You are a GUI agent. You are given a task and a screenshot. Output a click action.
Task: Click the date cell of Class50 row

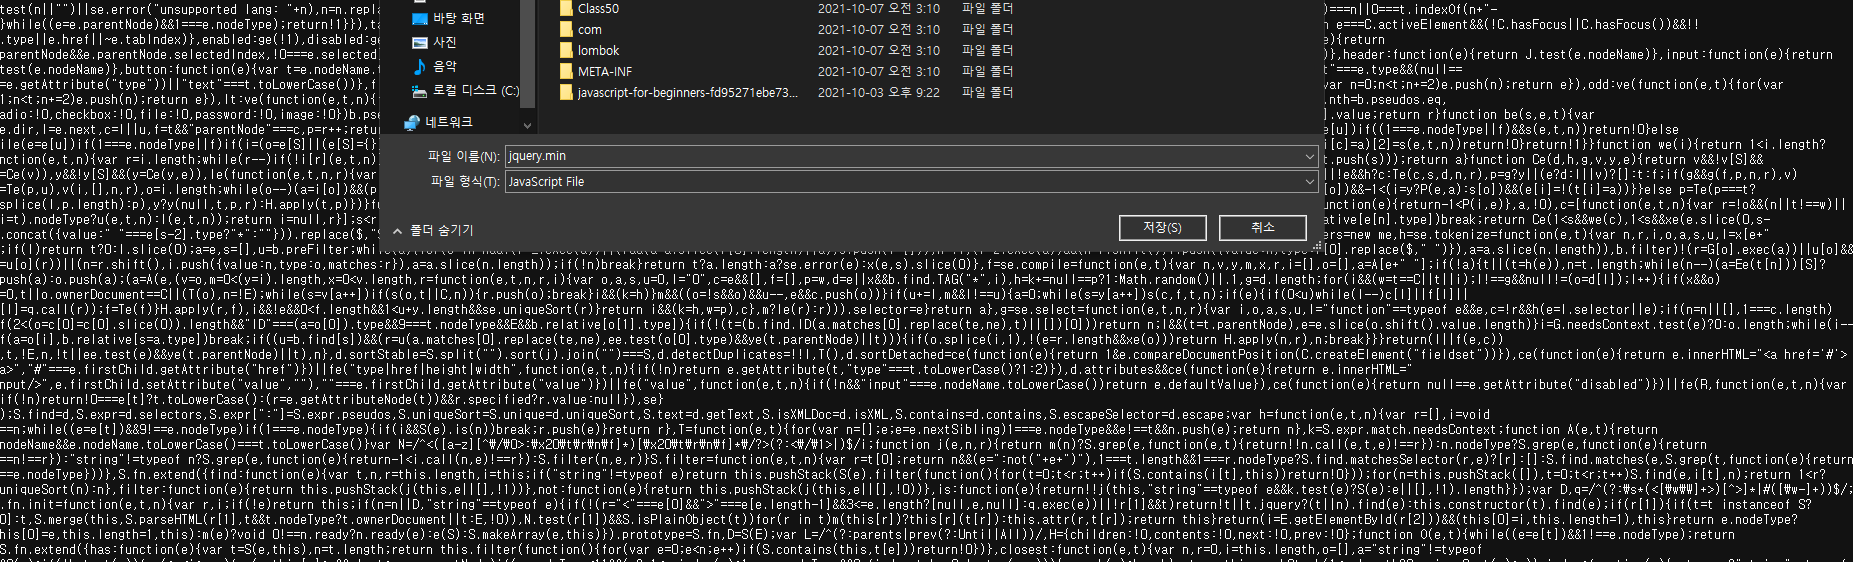(878, 8)
